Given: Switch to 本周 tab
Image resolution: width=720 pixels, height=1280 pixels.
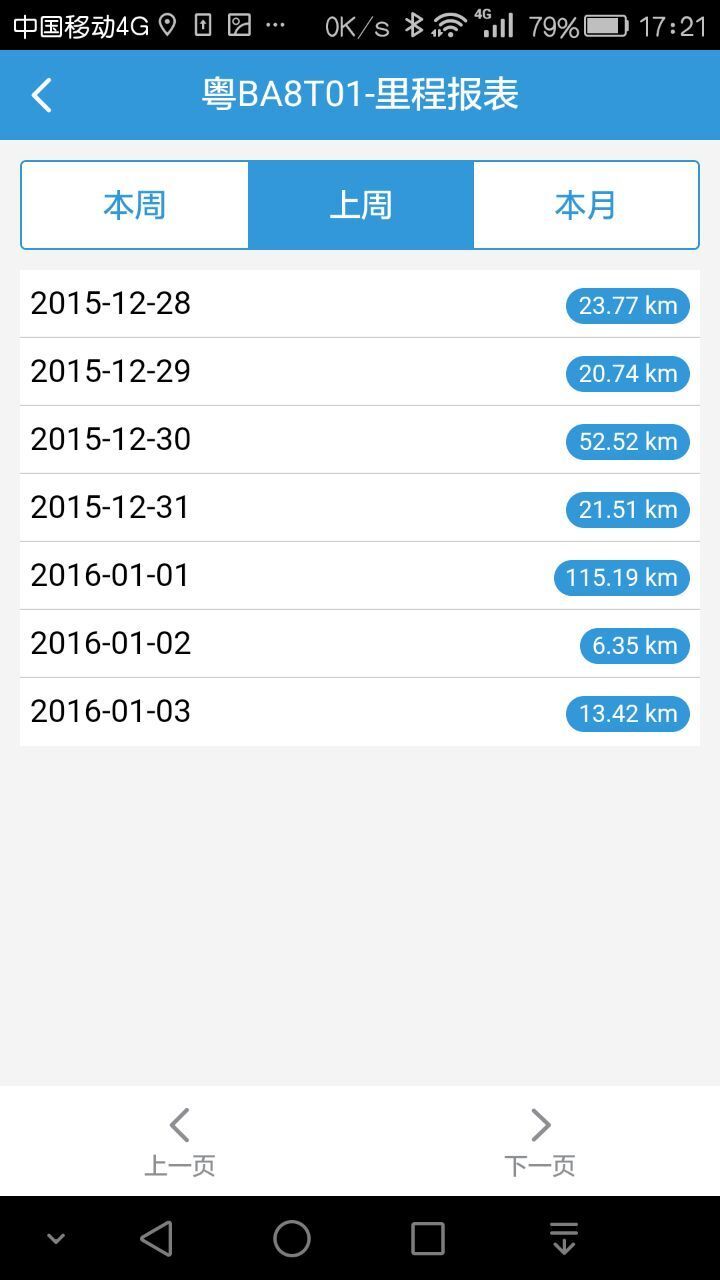Looking at the screenshot, I should (135, 205).
